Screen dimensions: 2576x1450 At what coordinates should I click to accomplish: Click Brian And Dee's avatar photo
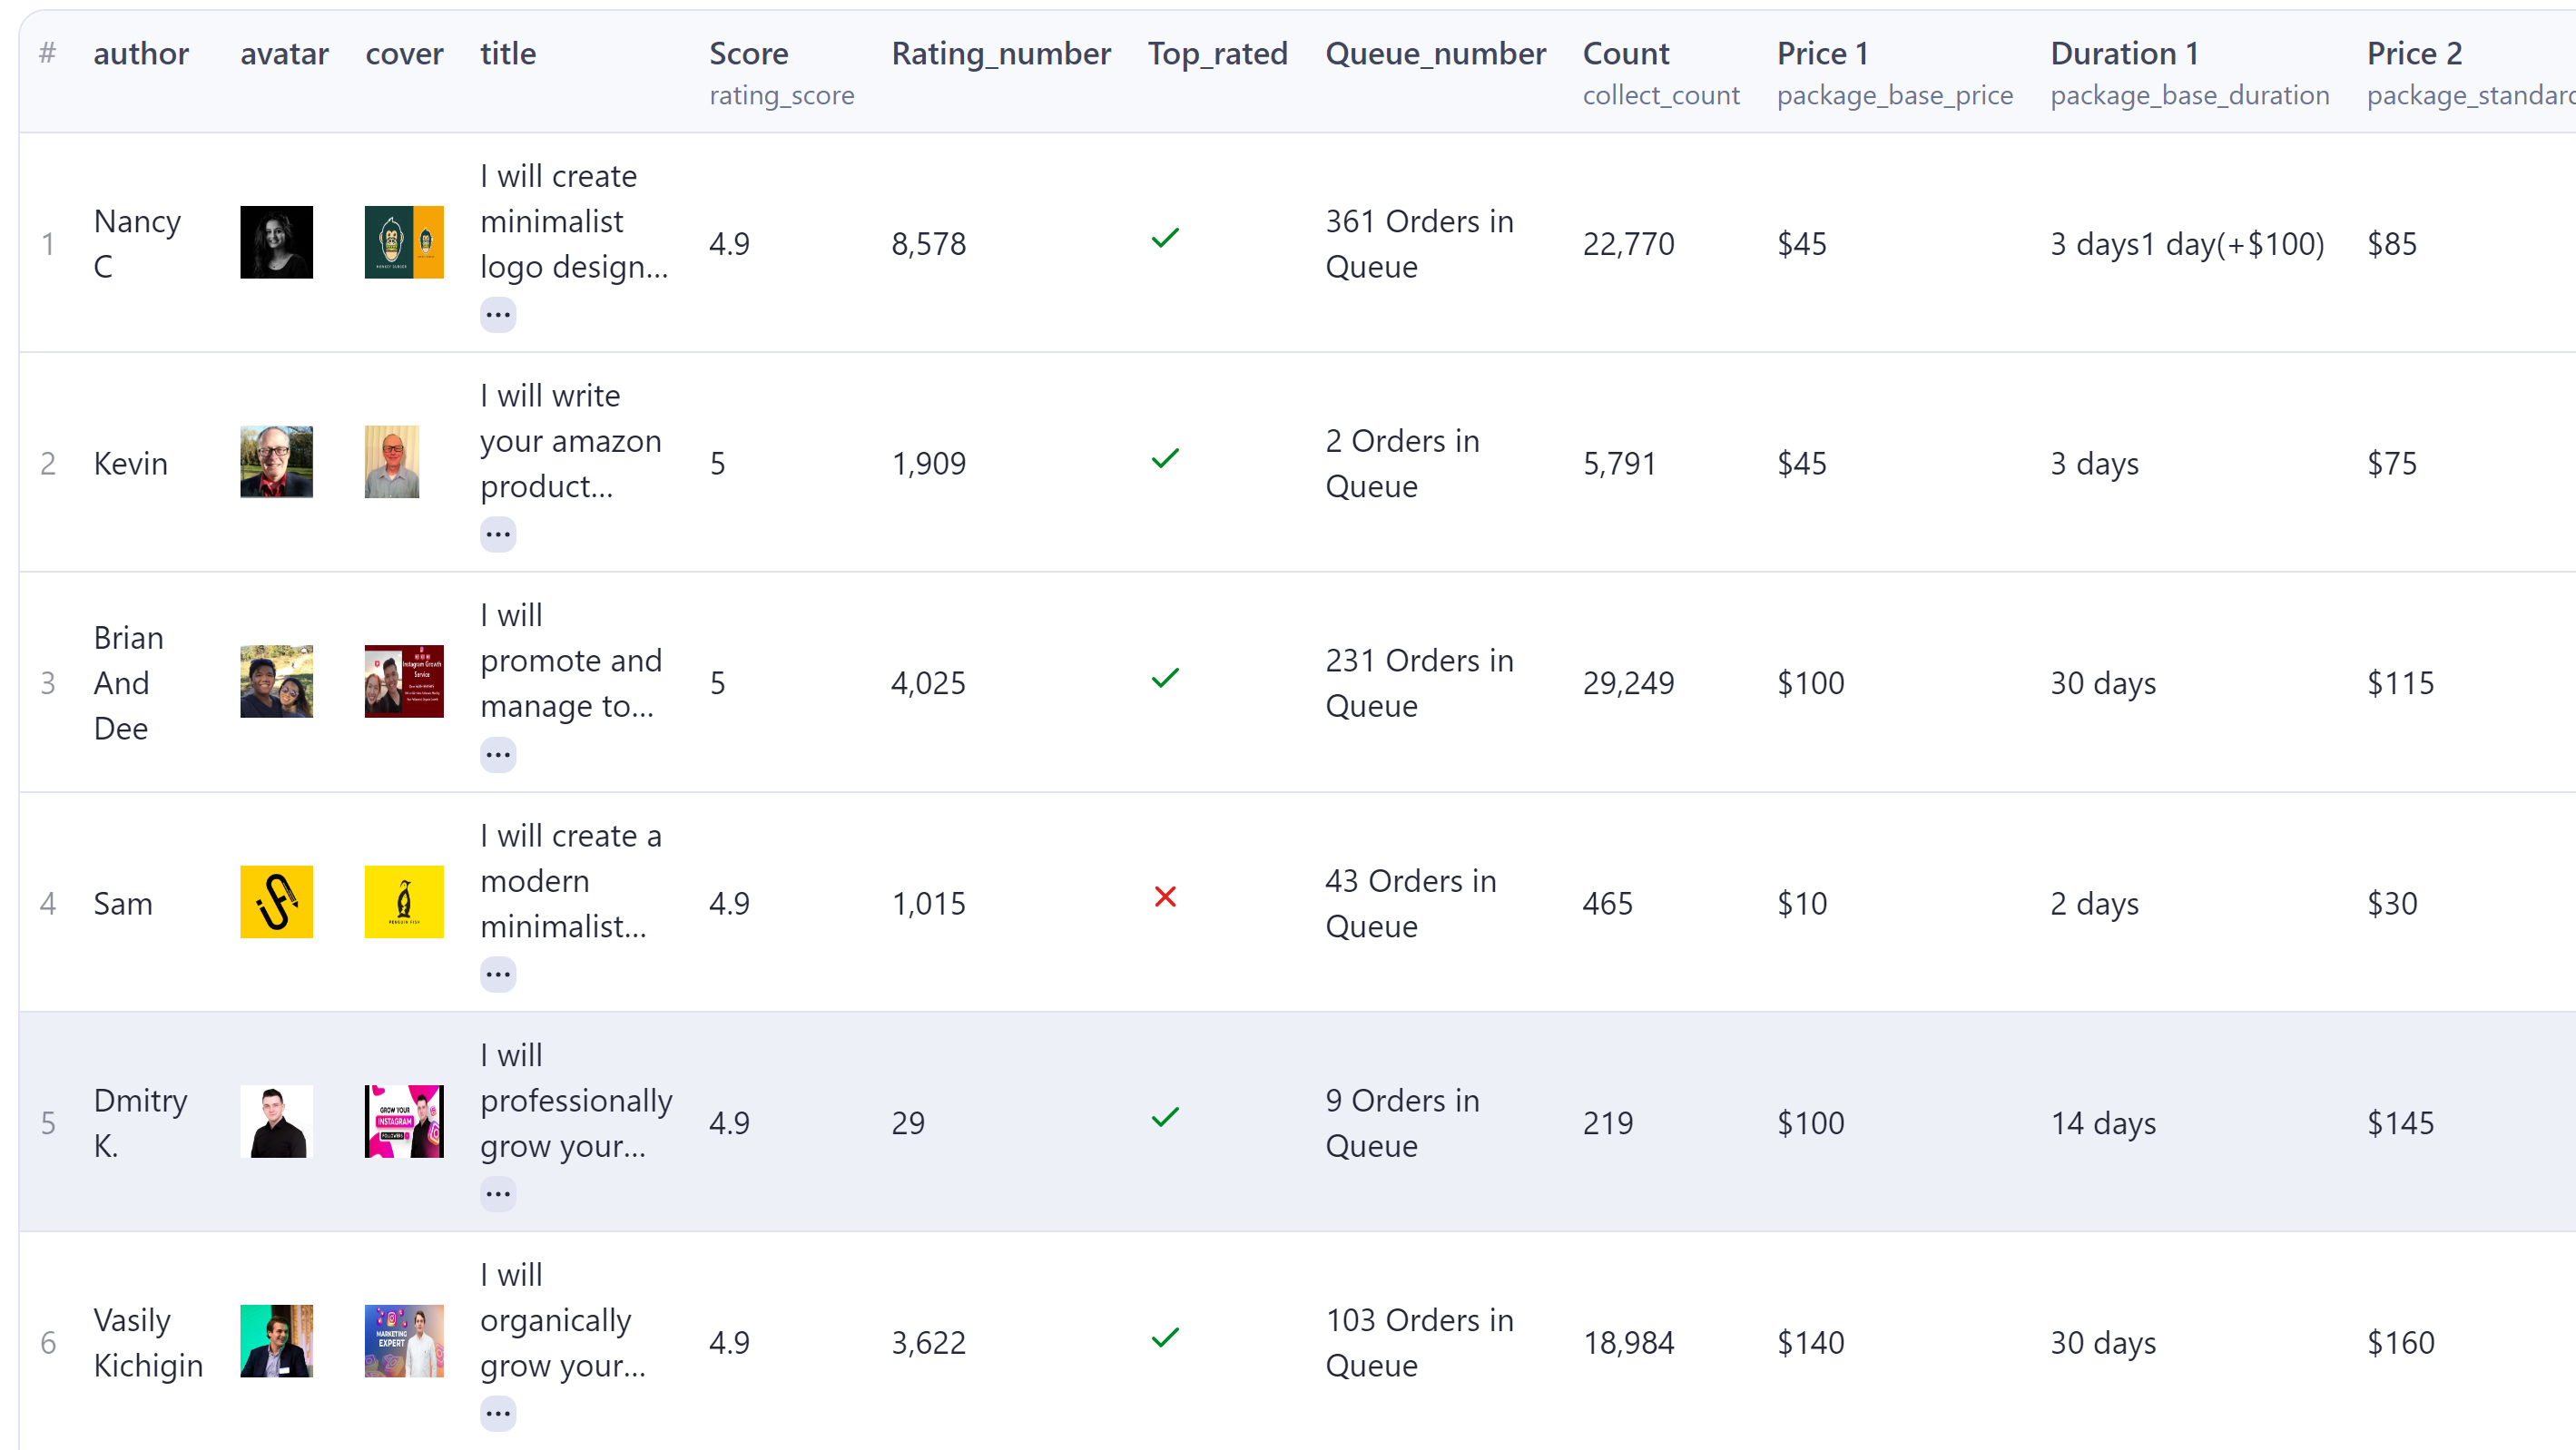[x=276, y=681]
